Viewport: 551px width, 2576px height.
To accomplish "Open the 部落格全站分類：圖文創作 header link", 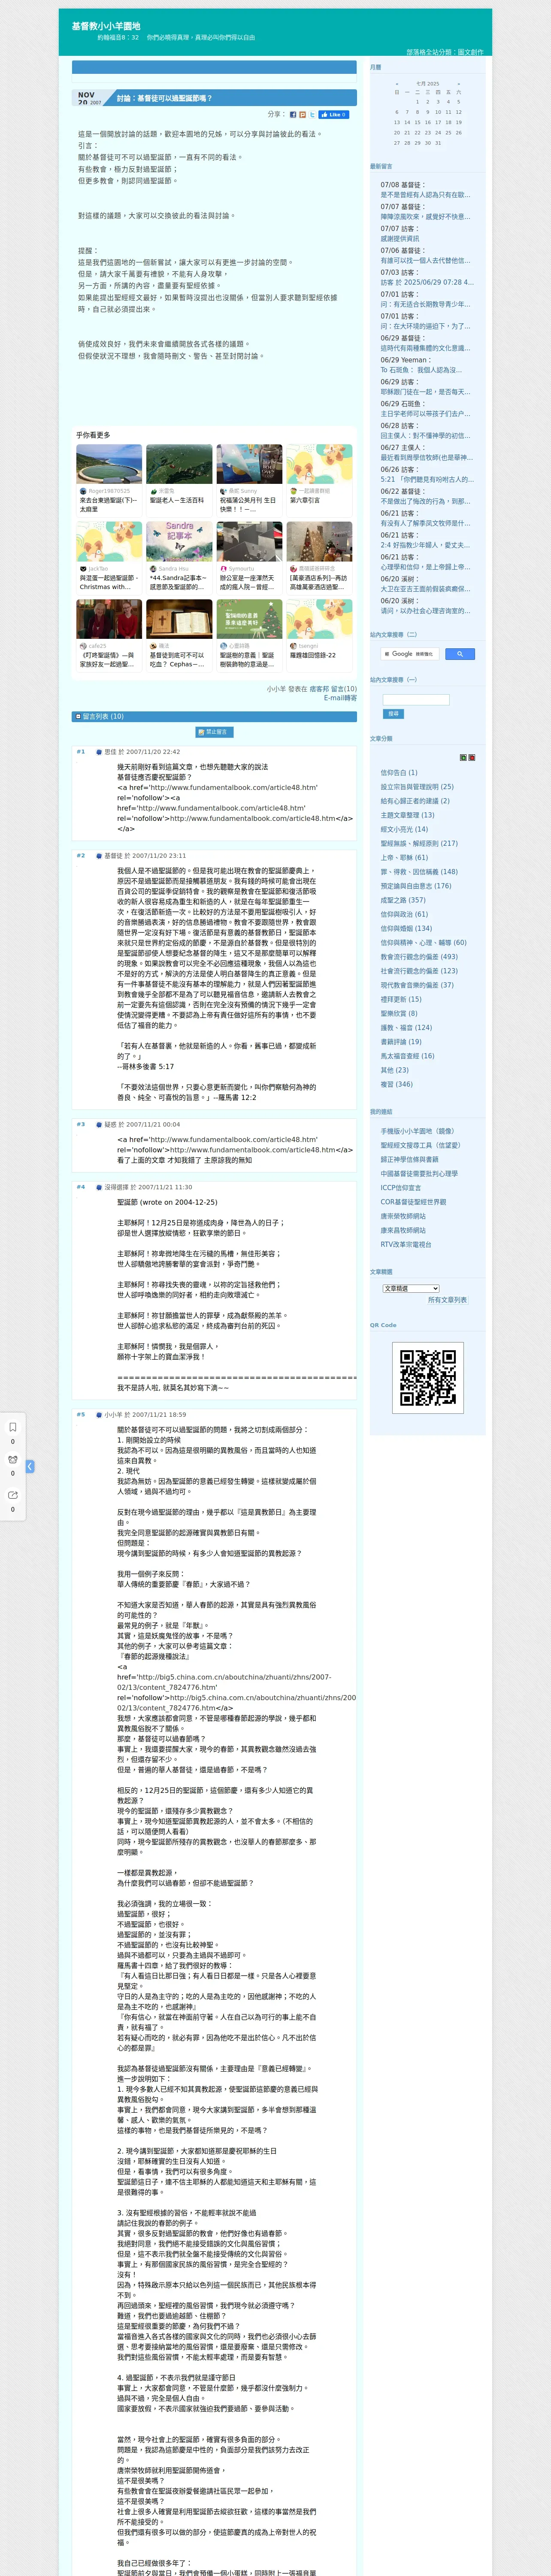I will (445, 52).
